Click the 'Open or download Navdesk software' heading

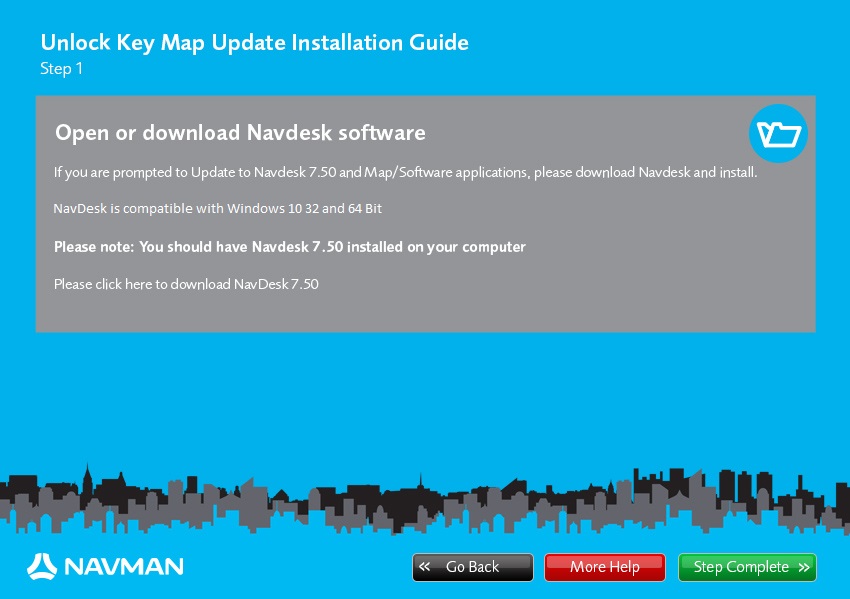point(240,132)
